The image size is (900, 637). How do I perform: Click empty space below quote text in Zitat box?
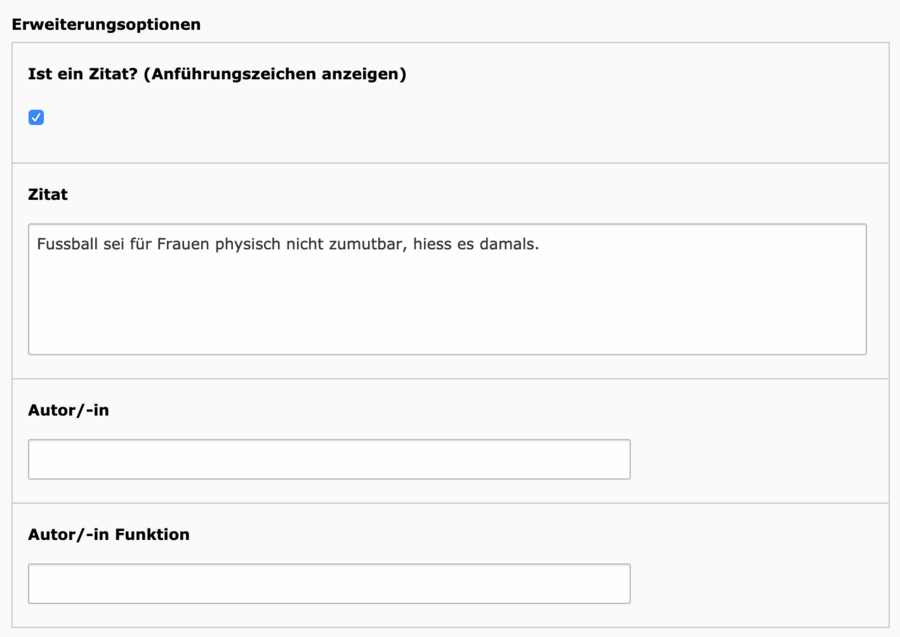(447, 304)
